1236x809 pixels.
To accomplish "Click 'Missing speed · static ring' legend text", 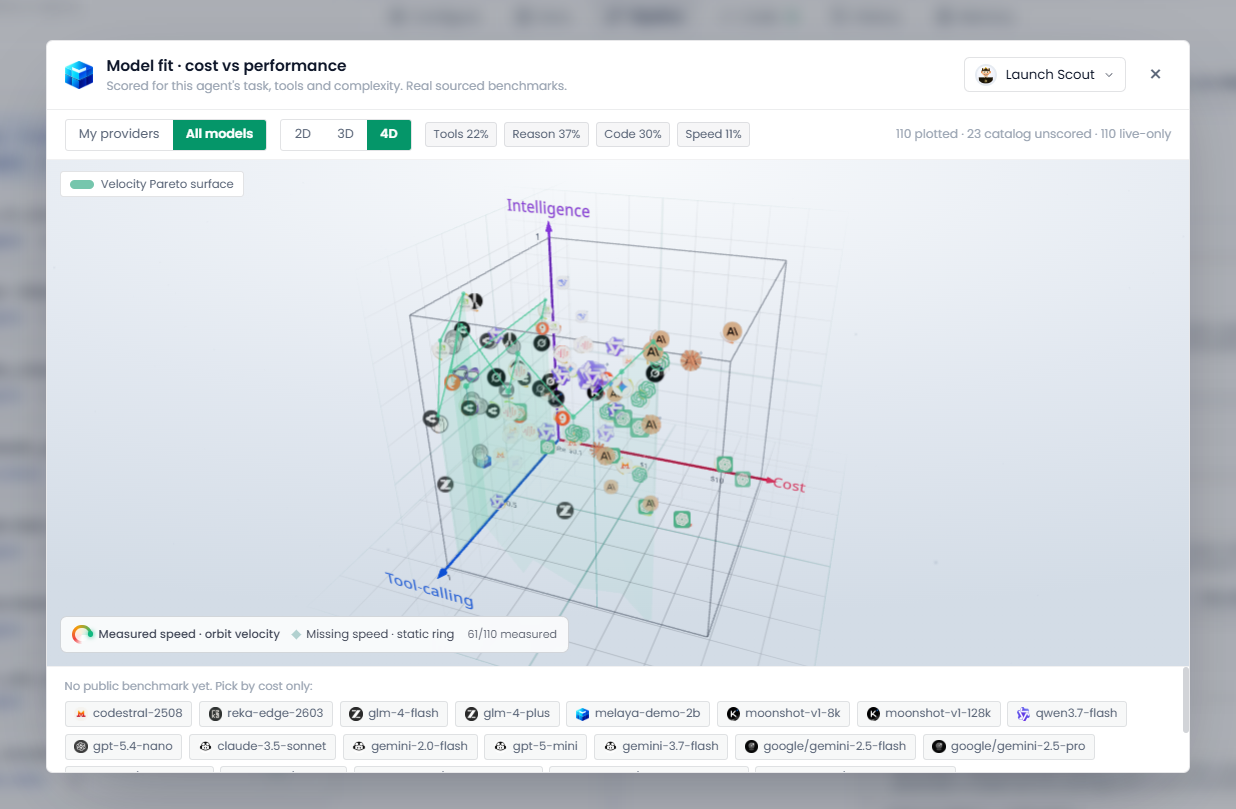I will pos(380,634).
